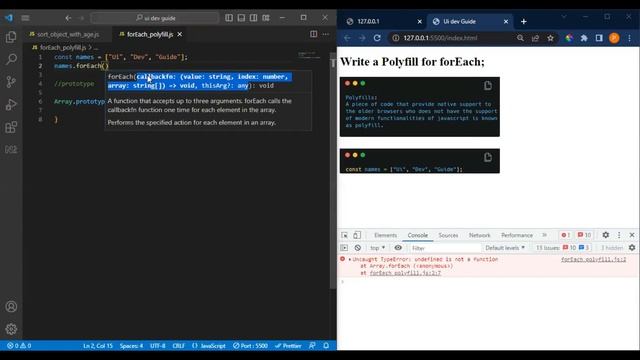
Task: Bookmark this page with the star
Action: pos(550,38)
